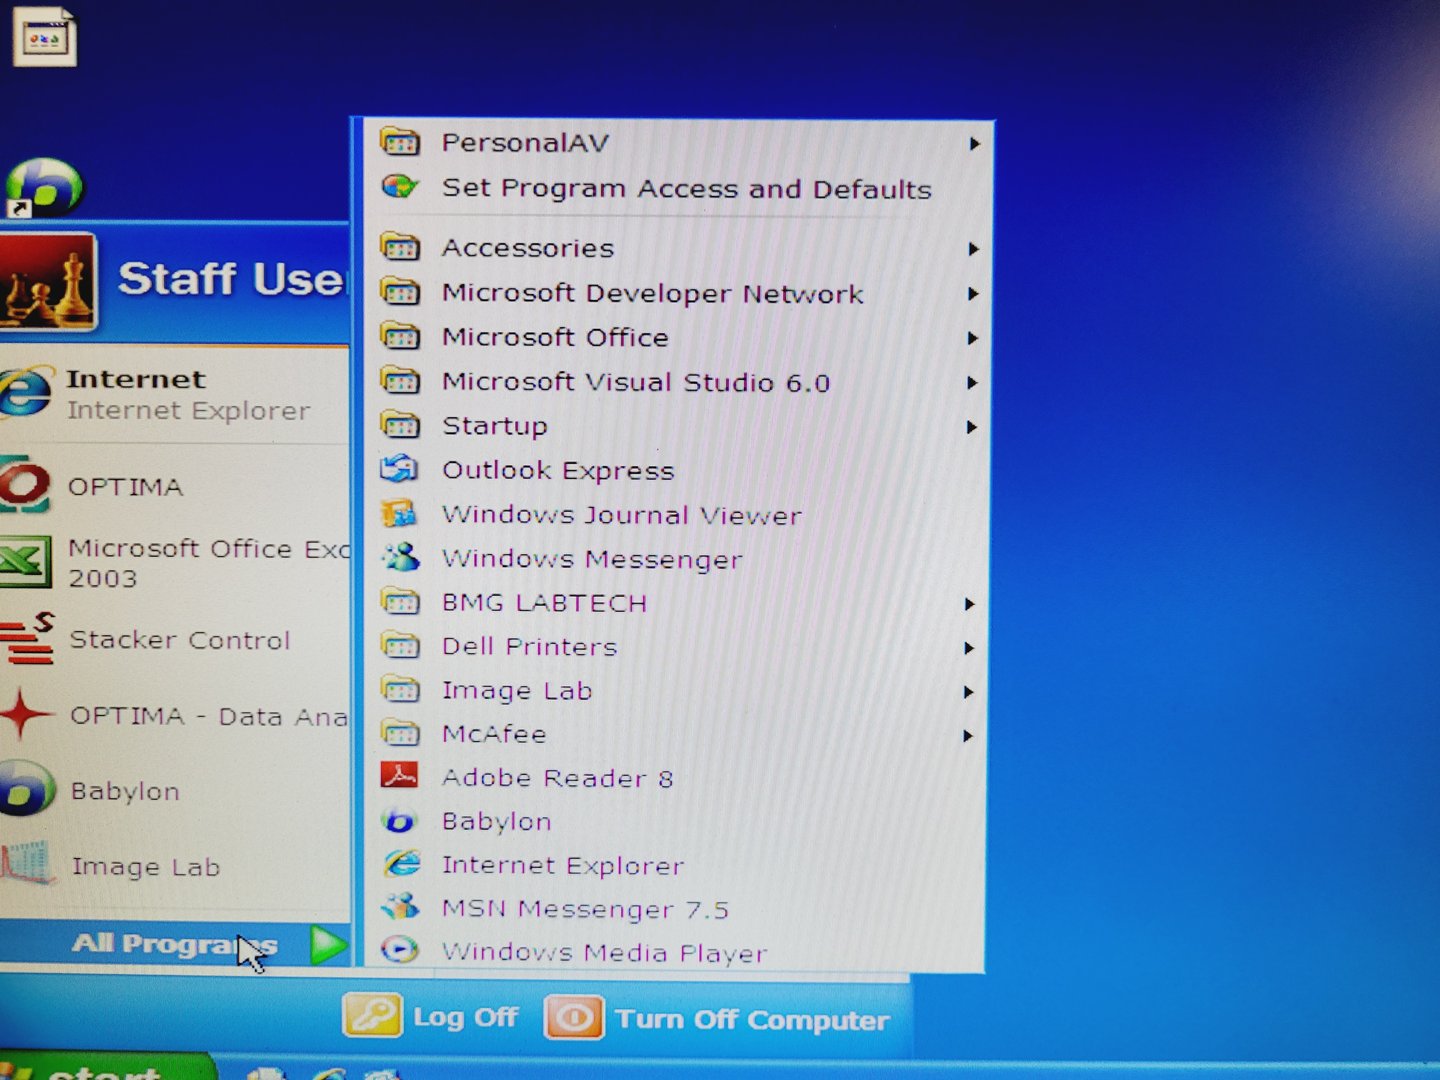Click the Microsoft Office folder icon
This screenshot has width=1440, height=1080.
coord(400,336)
